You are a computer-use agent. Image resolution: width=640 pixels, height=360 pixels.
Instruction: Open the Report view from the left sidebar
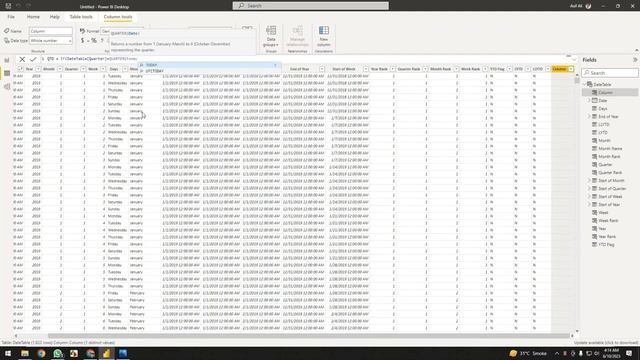(x=7, y=60)
